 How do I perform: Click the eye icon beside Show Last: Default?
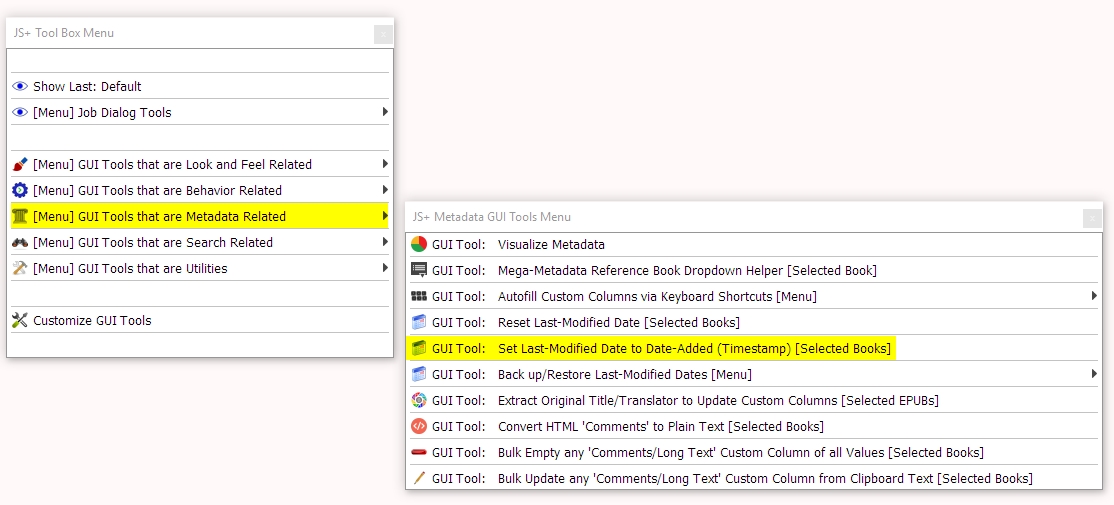tap(20, 87)
